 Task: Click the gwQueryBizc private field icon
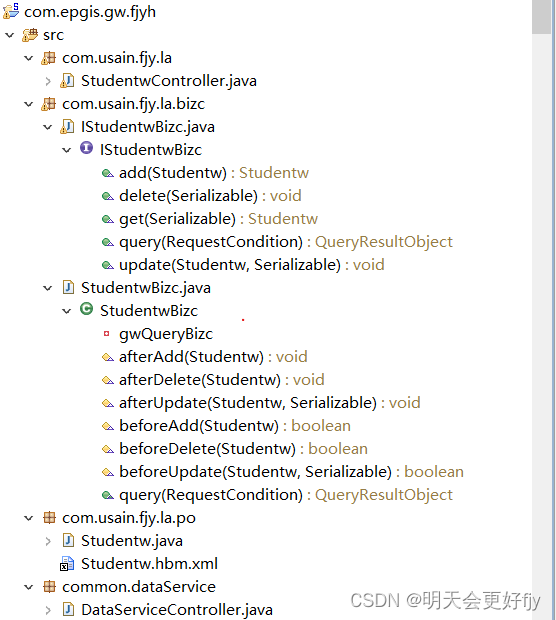pyautogui.click(x=106, y=334)
